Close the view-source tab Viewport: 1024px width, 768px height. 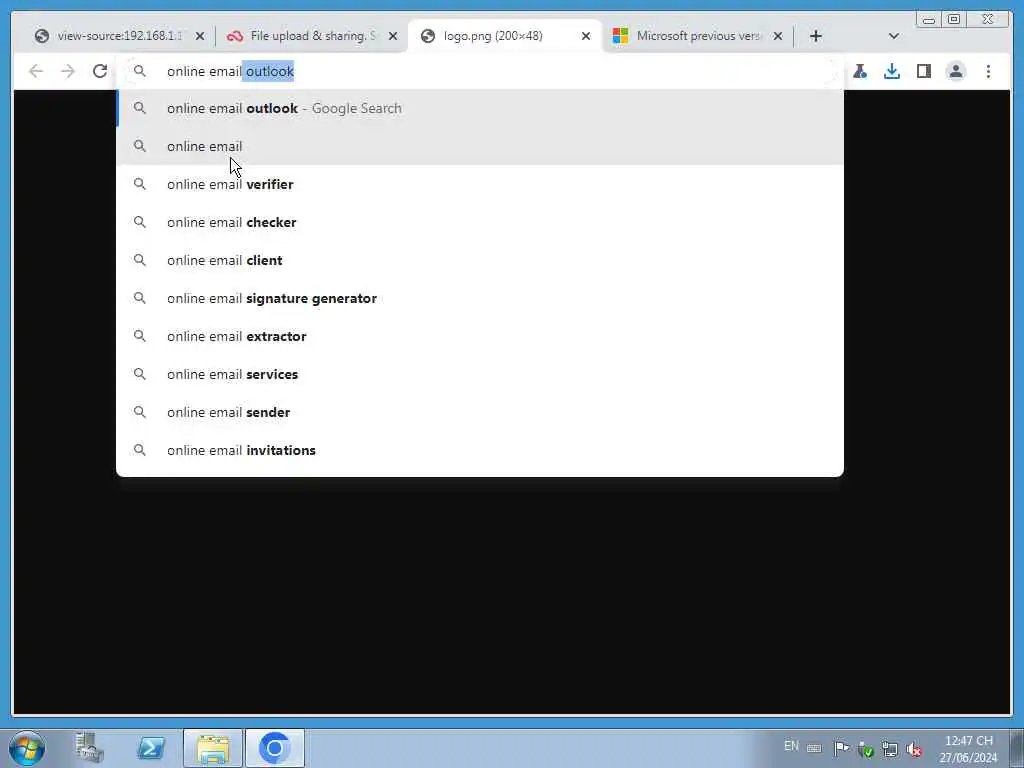click(200, 36)
